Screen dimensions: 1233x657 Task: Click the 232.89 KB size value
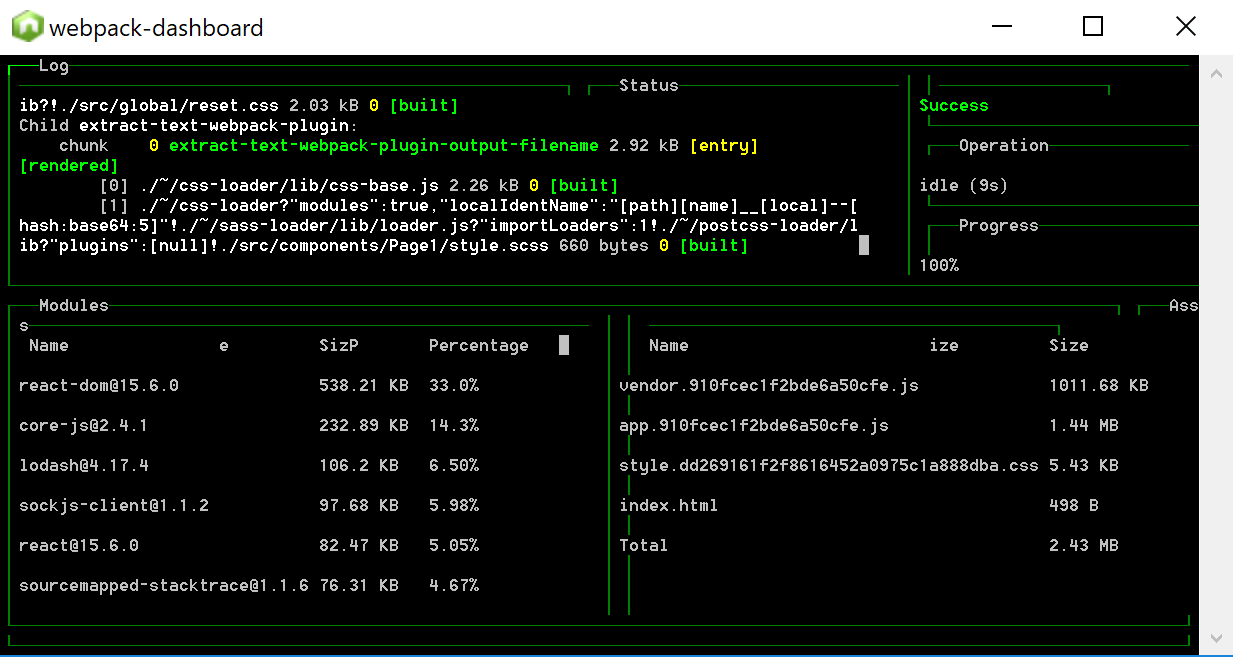pos(364,426)
